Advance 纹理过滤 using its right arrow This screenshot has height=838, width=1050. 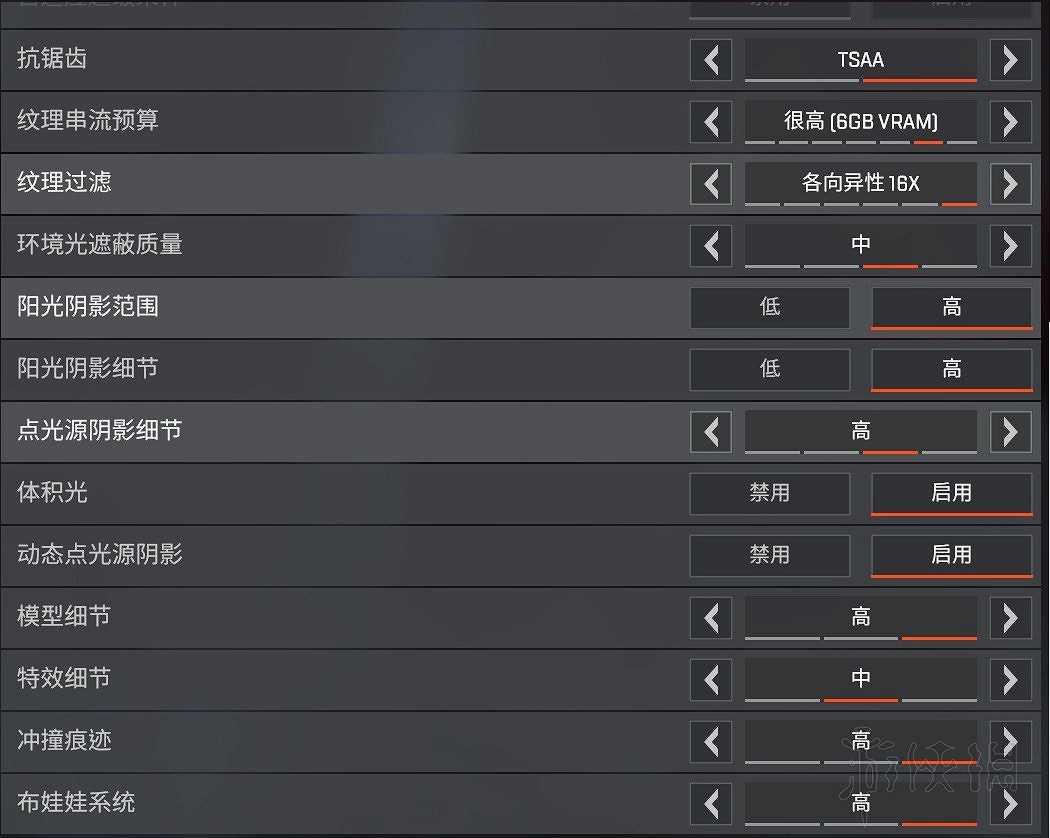click(1011, 184)
